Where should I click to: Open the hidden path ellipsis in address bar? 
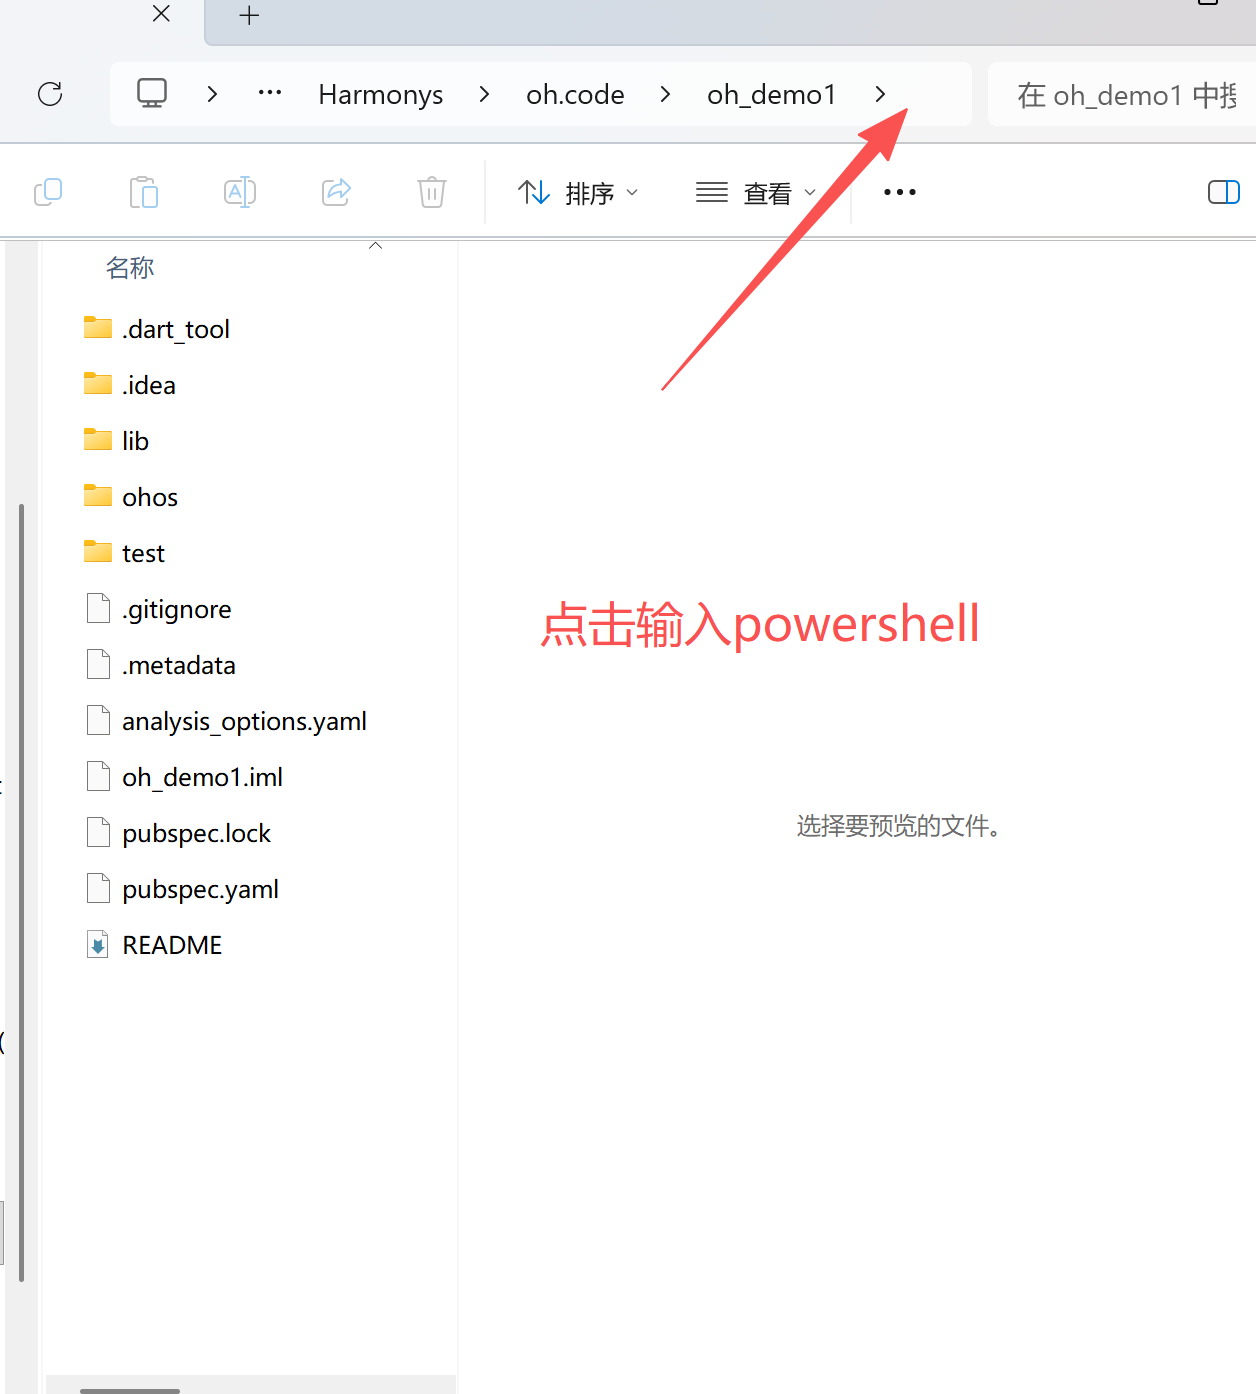270,93
